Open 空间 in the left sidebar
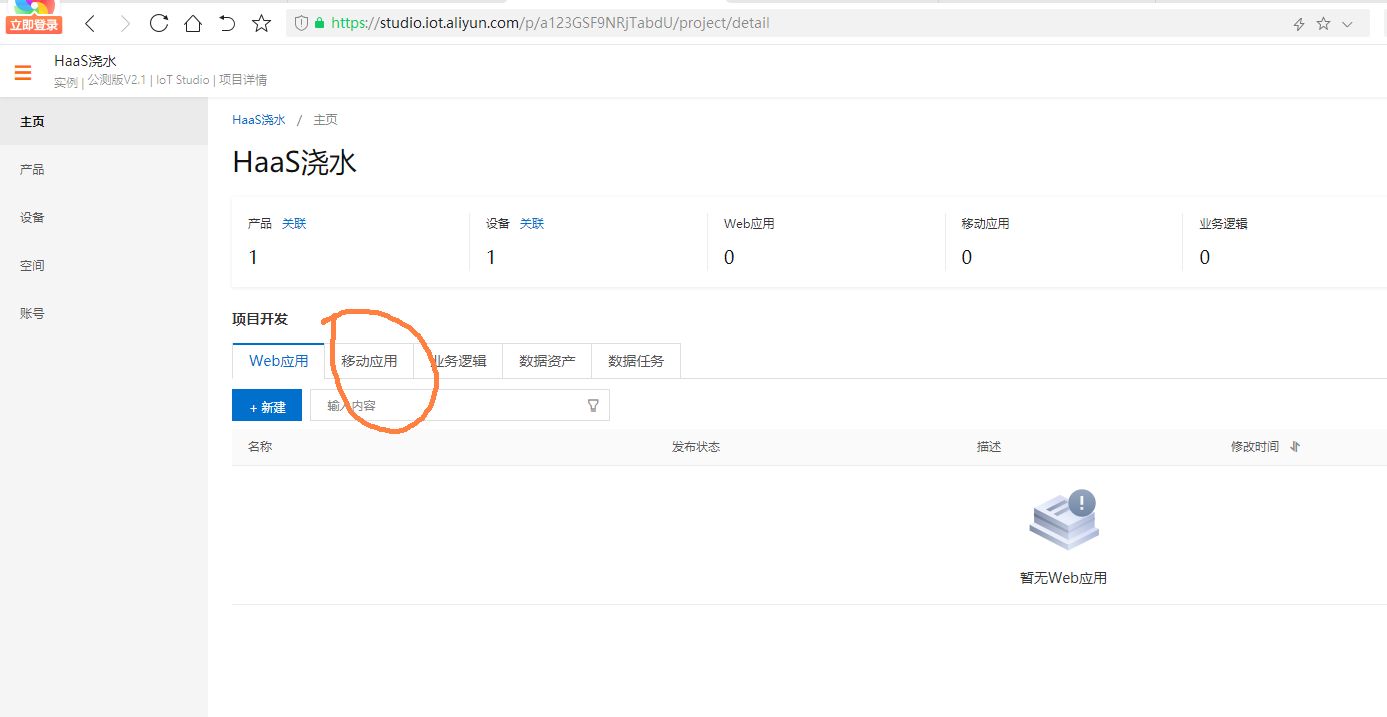The width and height of the screenshot is (1387, 717). [104, 266]
